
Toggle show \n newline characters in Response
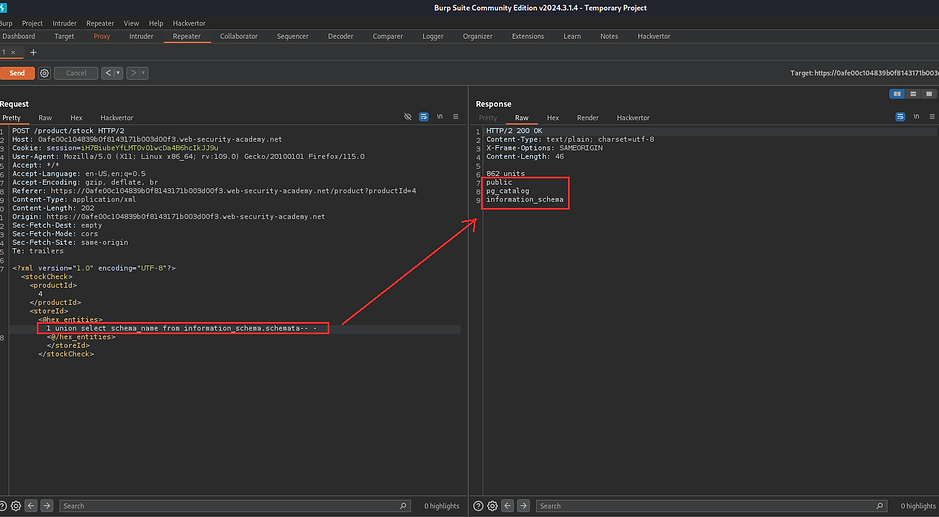click(x=916, y=117)
